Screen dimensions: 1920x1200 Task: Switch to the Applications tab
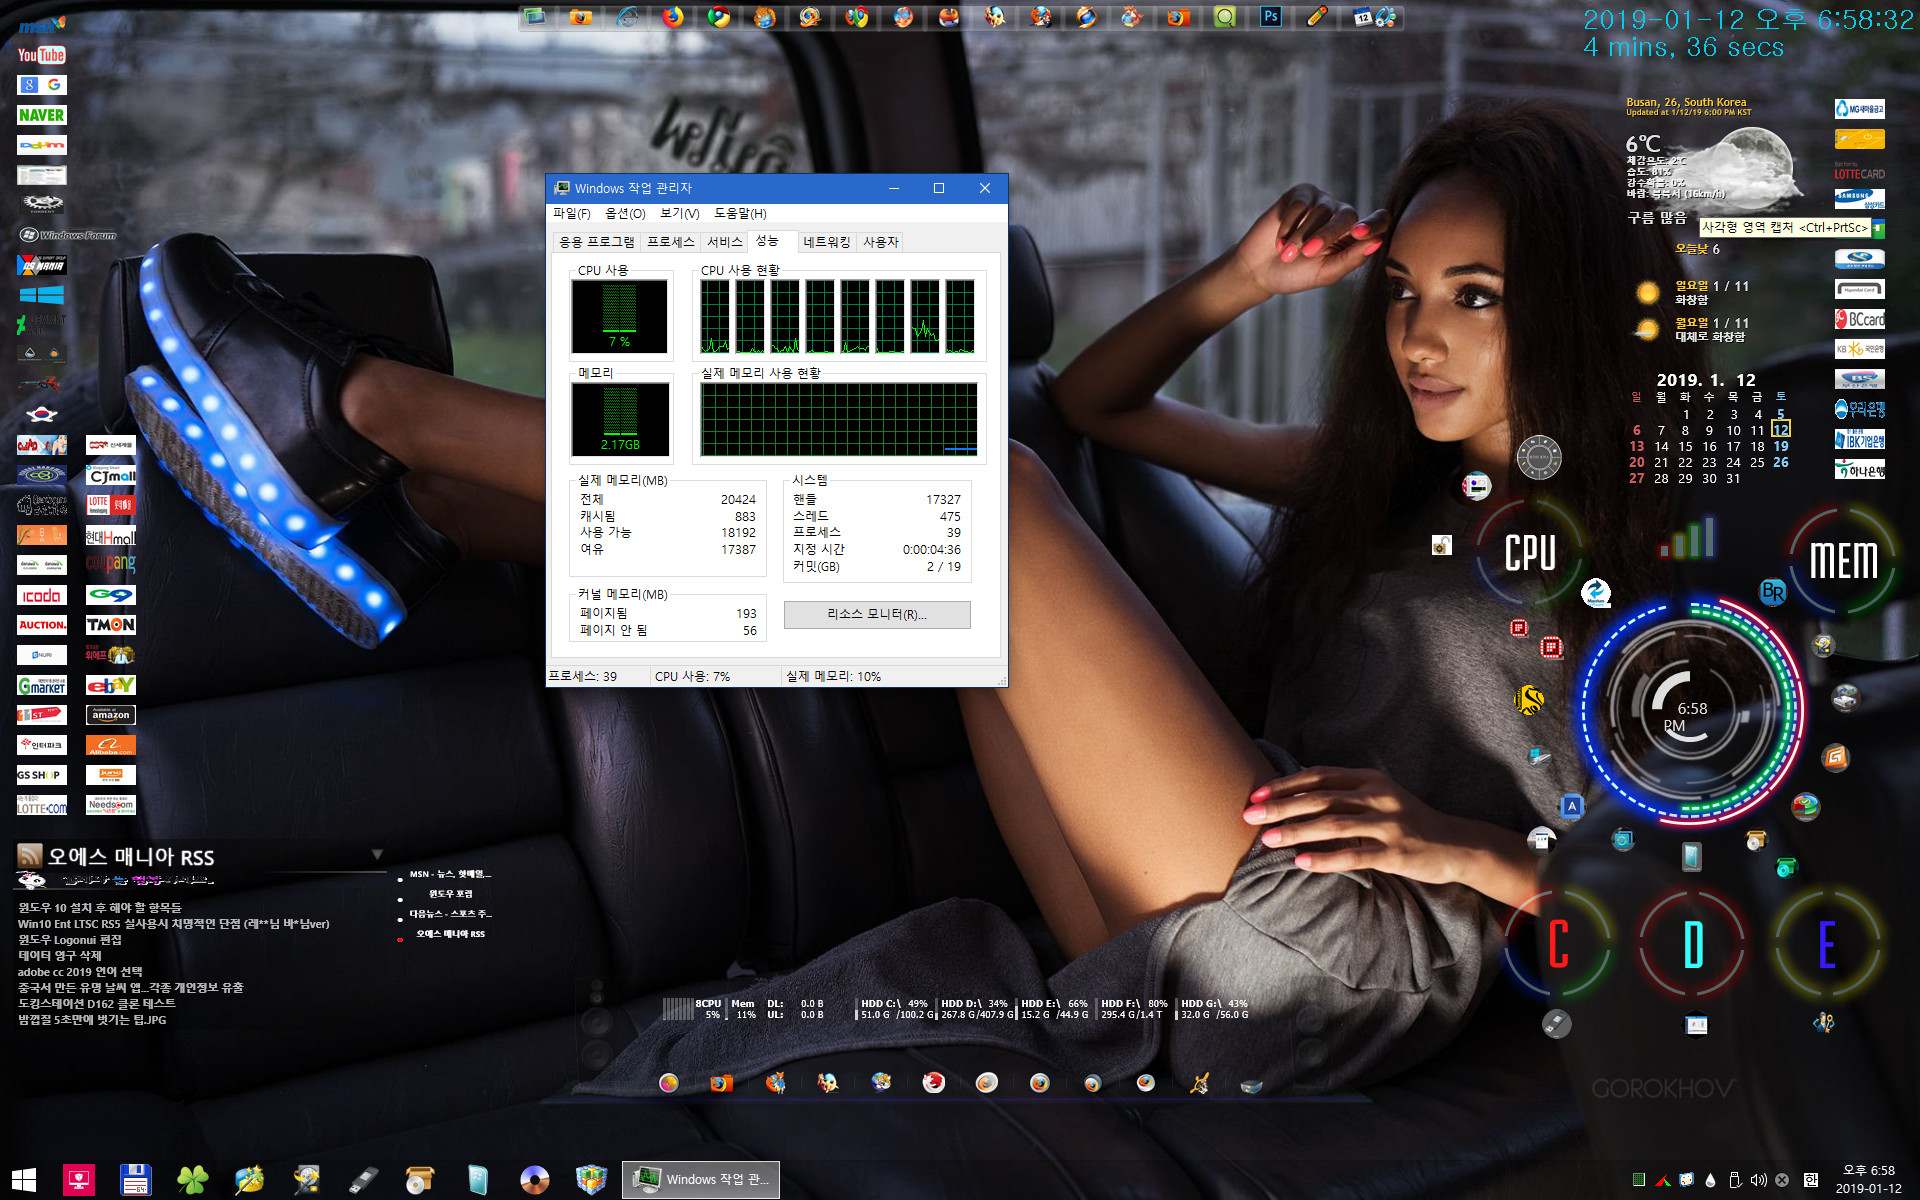[x=597, y=242]
